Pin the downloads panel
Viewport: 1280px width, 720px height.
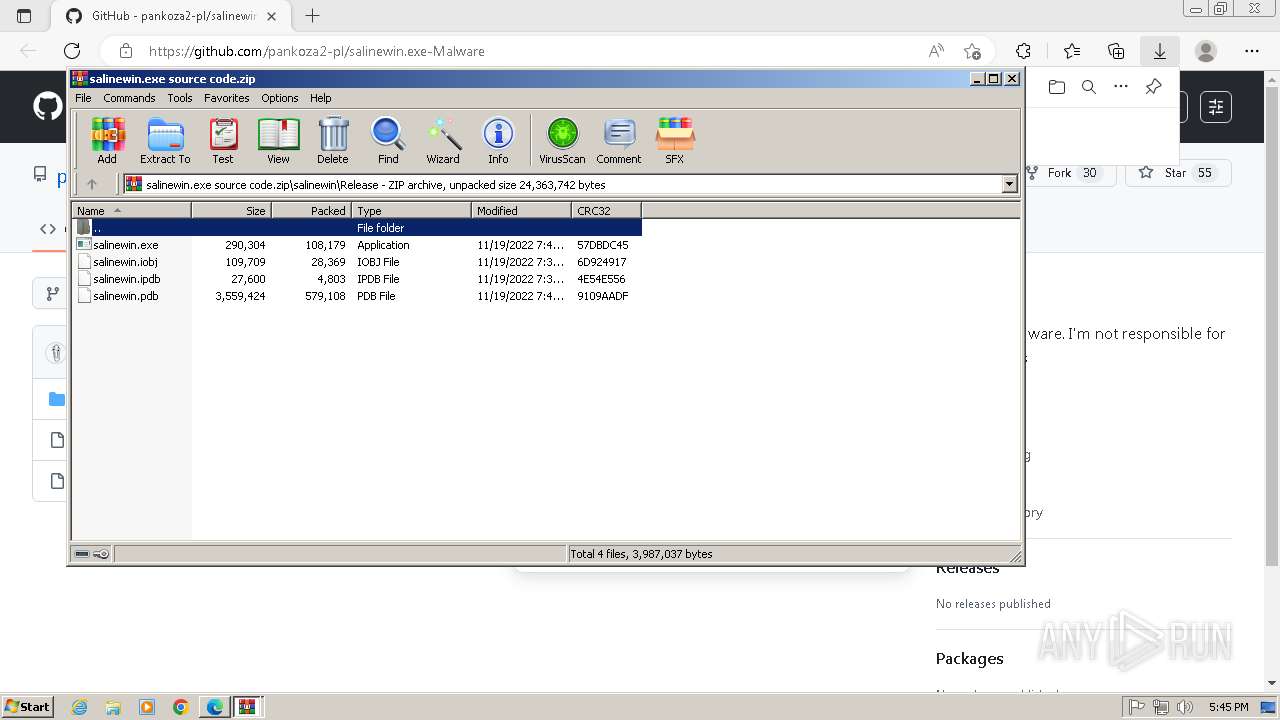tap(1153, 87)
